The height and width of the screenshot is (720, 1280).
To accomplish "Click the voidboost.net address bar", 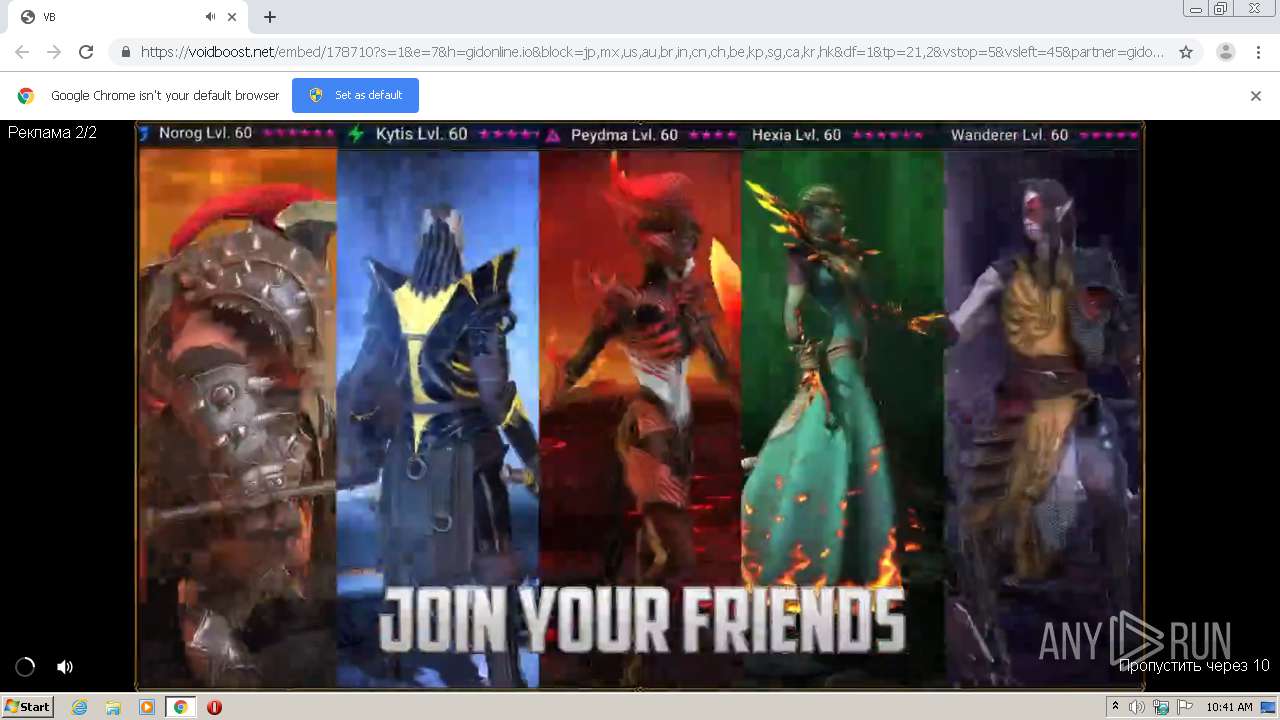I will 652,52.
